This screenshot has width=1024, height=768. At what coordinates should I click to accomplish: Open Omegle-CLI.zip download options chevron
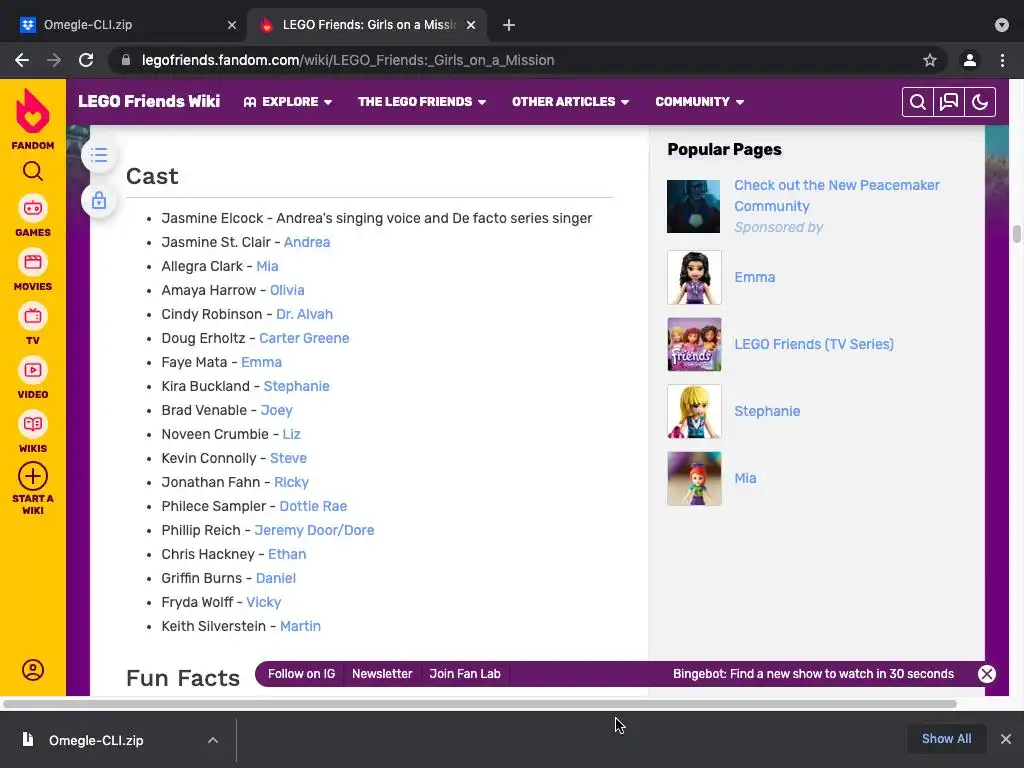tap(213, 740)
